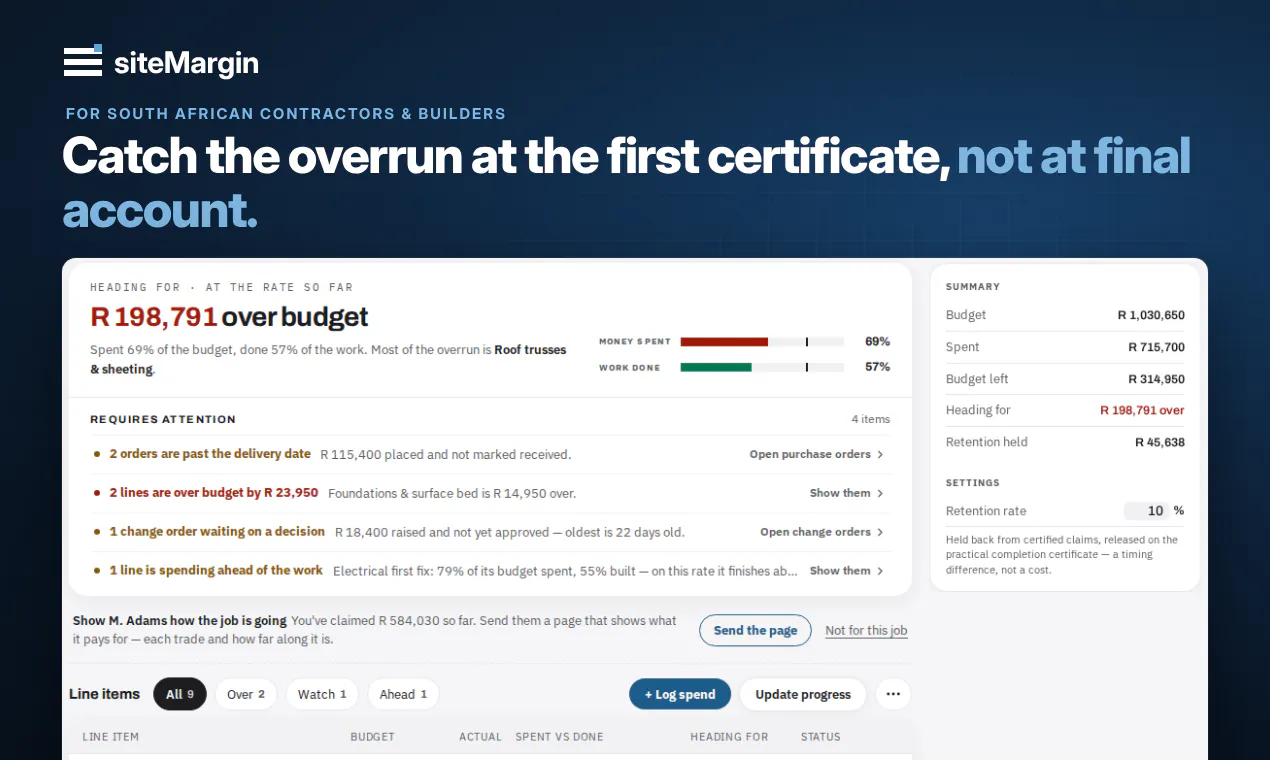Click Heading for value R 198,791 over
This screenshot has height=760, width=1270.
[1142, 410]
